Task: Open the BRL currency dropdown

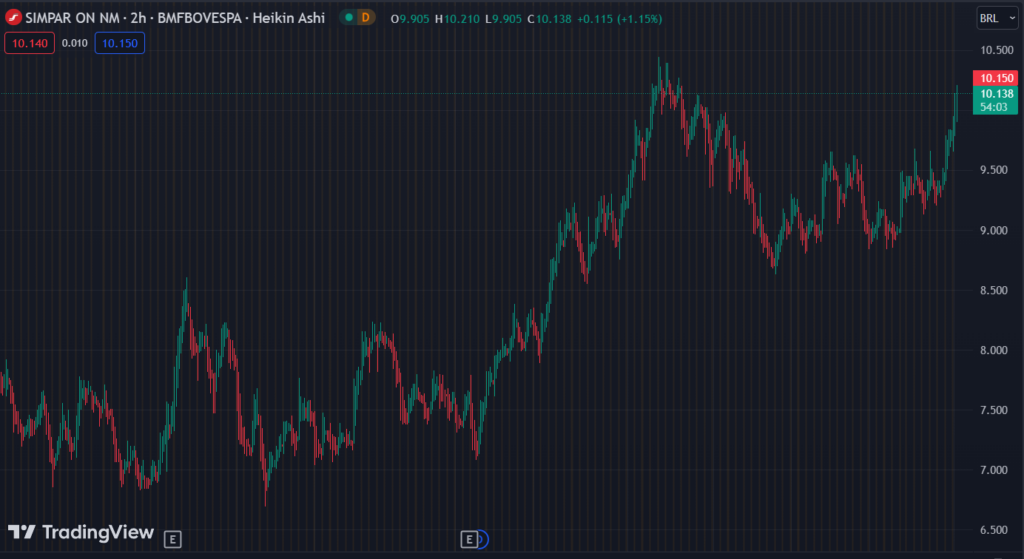Action: pyautogui.click(x=997, y=18)
